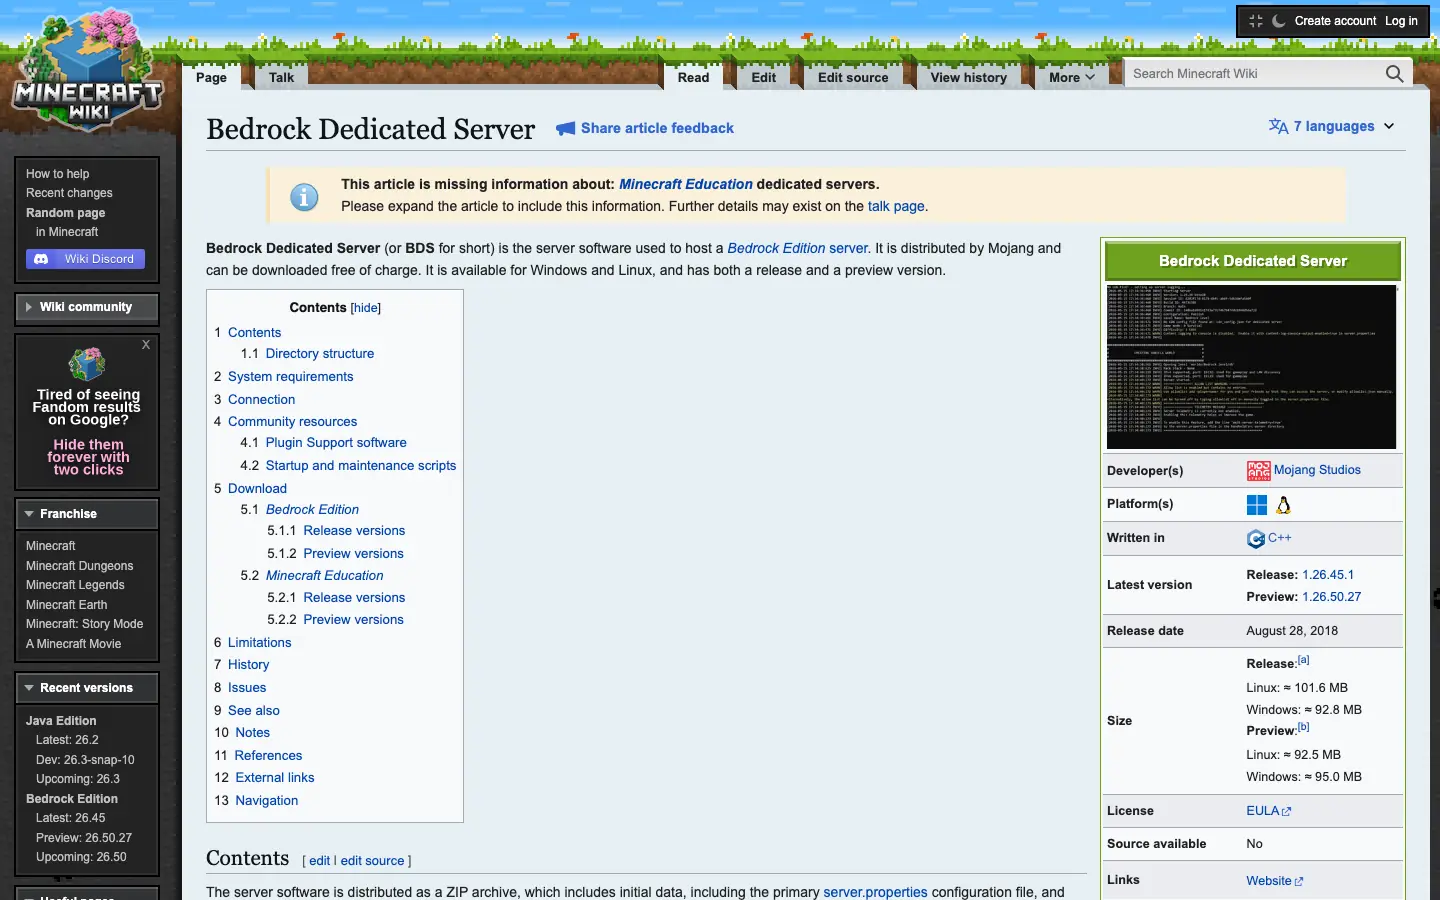Open the Minecraft Education link in notice

(x=686, y=184)
